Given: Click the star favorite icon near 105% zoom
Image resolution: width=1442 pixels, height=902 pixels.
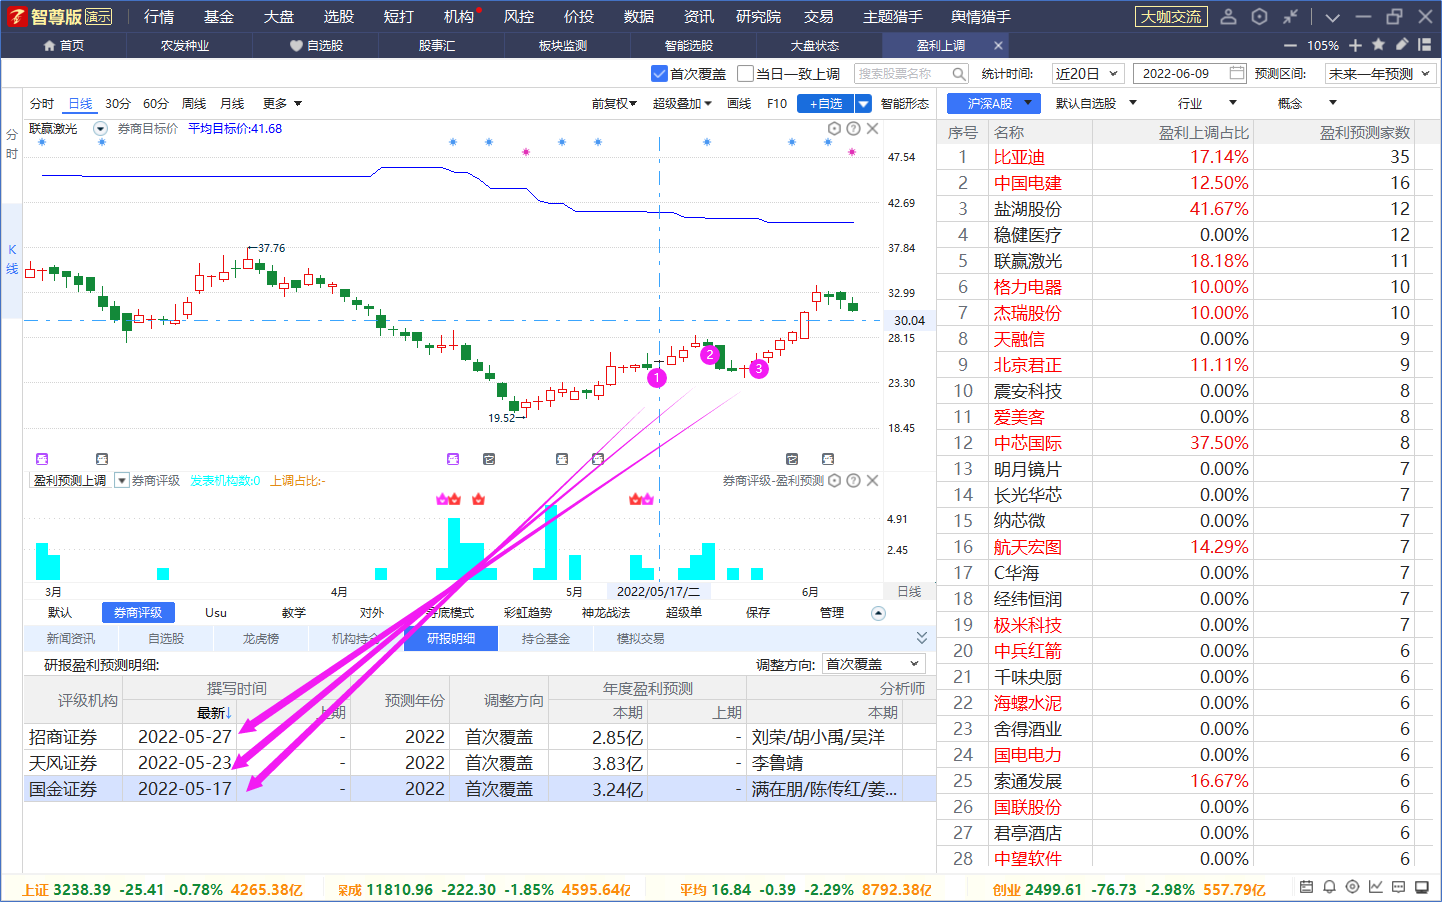Looking at the screenshot, I should [1379, 45].
